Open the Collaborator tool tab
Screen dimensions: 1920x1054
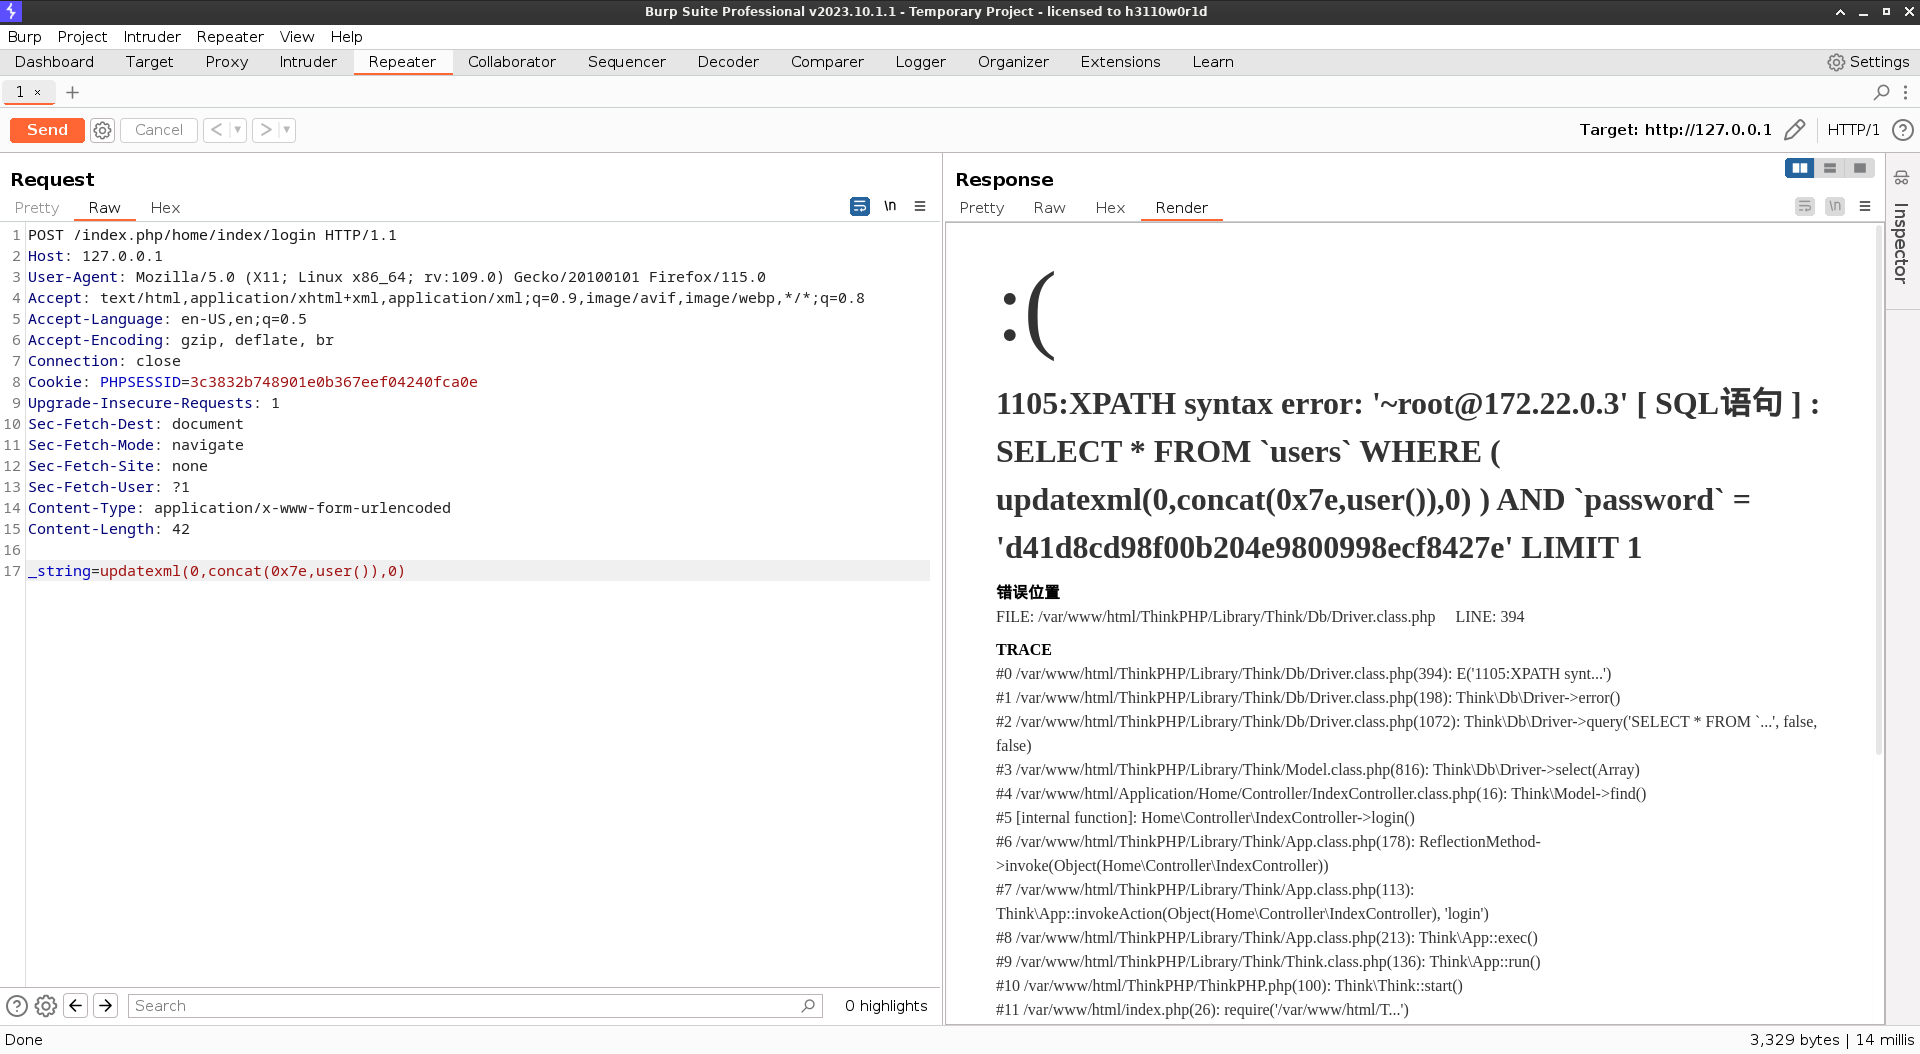(511, 62)
